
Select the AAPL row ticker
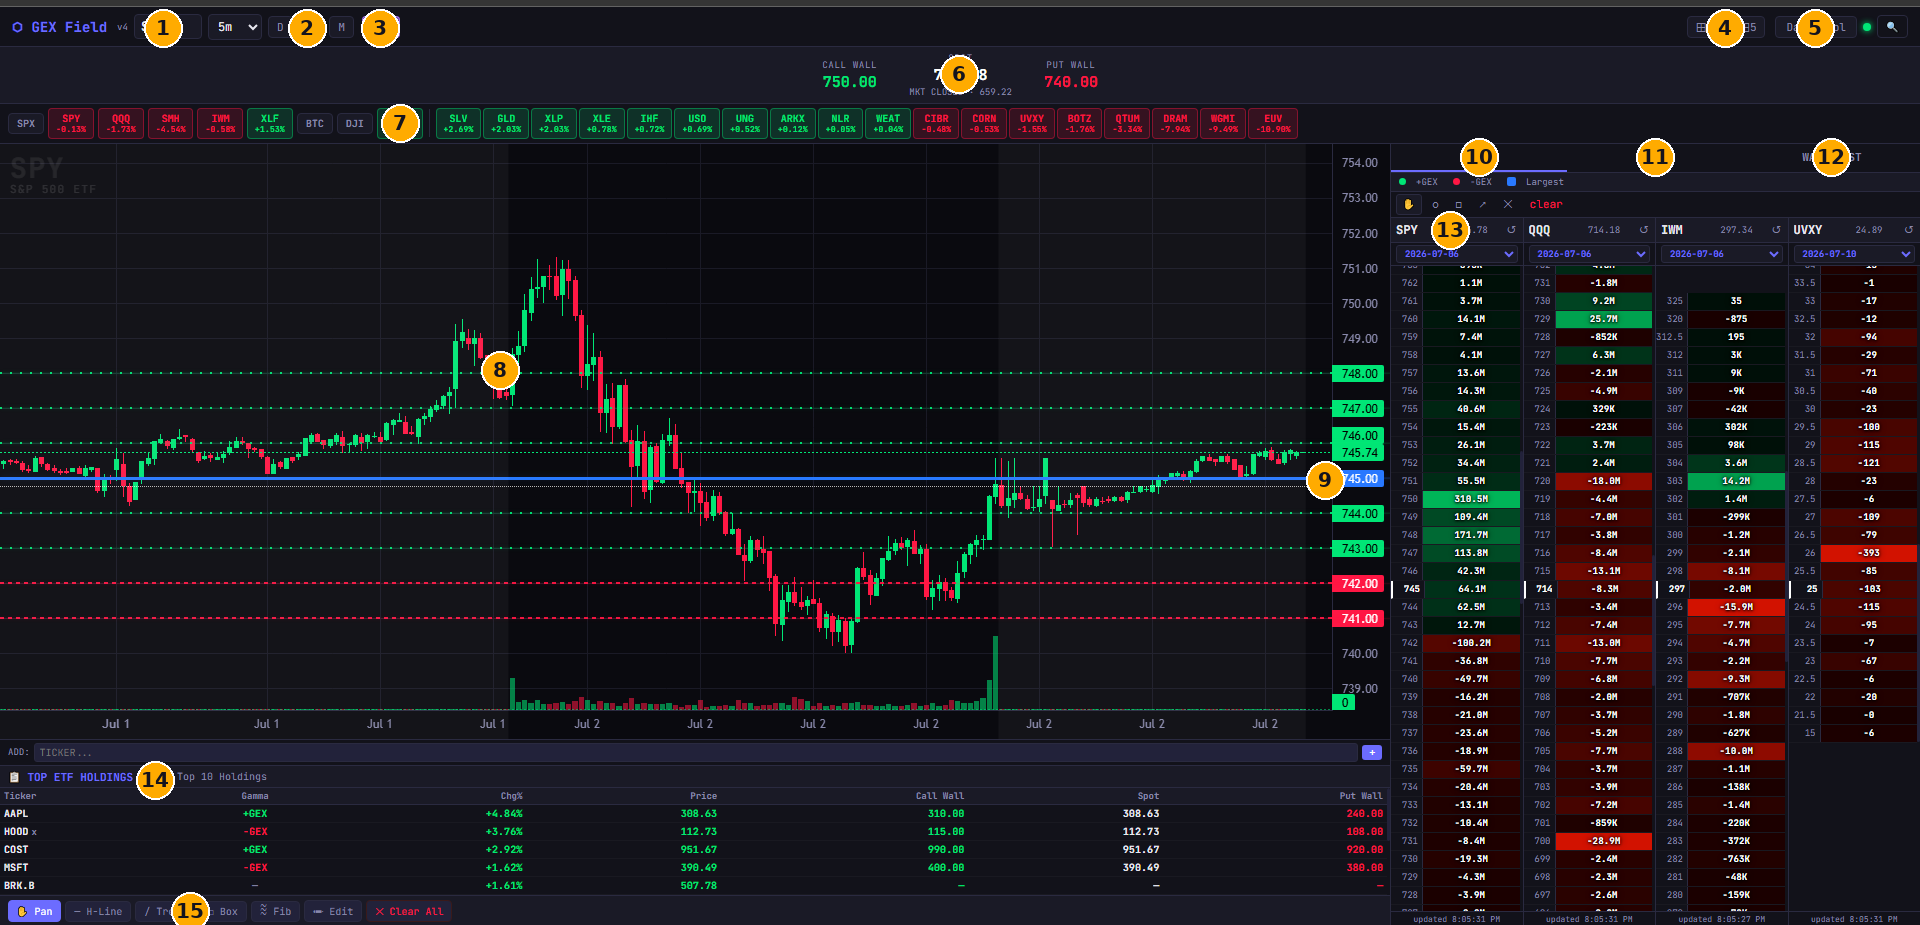tap(16, 814)
